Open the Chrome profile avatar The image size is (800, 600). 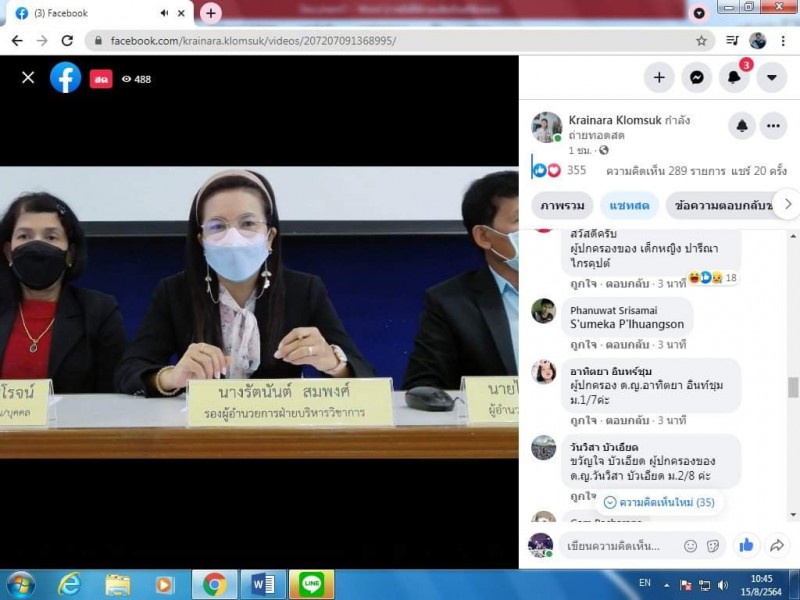757,41
